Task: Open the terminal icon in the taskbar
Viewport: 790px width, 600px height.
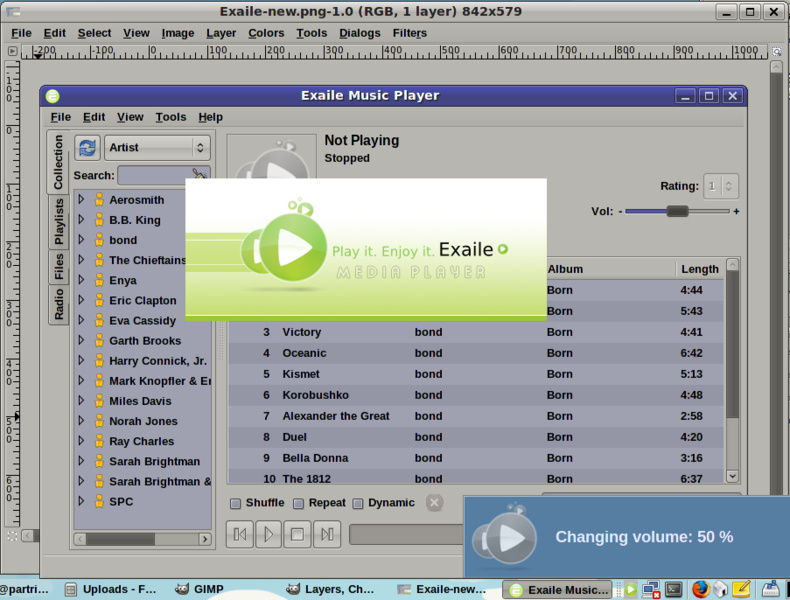Action: click(x=674, y=589)
